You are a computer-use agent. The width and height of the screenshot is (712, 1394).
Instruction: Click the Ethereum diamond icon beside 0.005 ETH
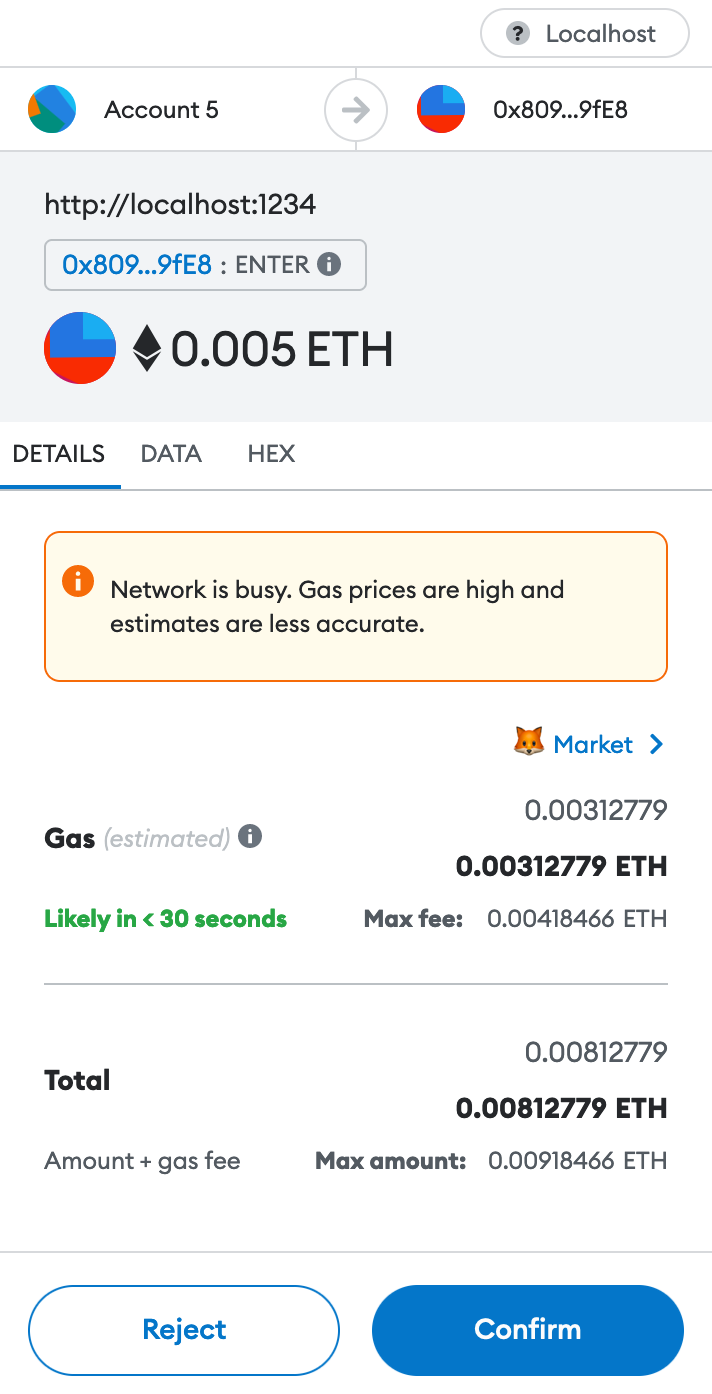(x=146, y=348)
